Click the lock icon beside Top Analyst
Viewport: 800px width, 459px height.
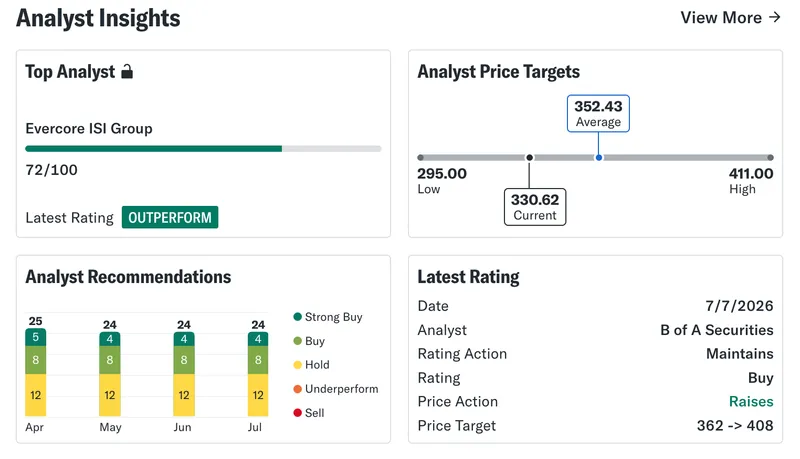(x=127, y=72)
